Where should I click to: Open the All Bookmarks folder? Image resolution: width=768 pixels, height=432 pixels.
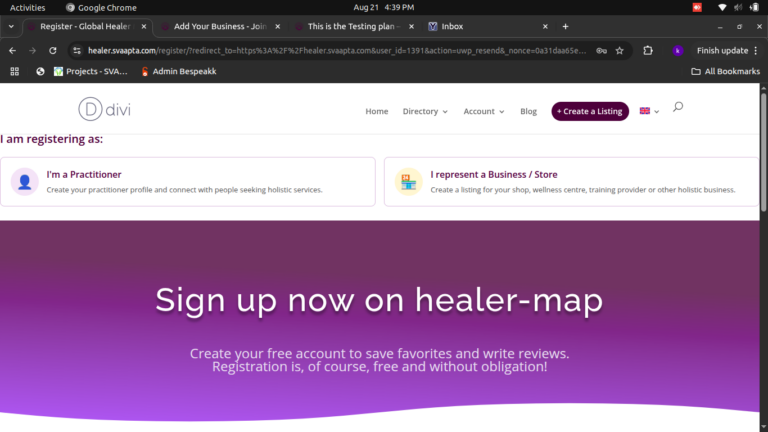click(x=725, y=72)
